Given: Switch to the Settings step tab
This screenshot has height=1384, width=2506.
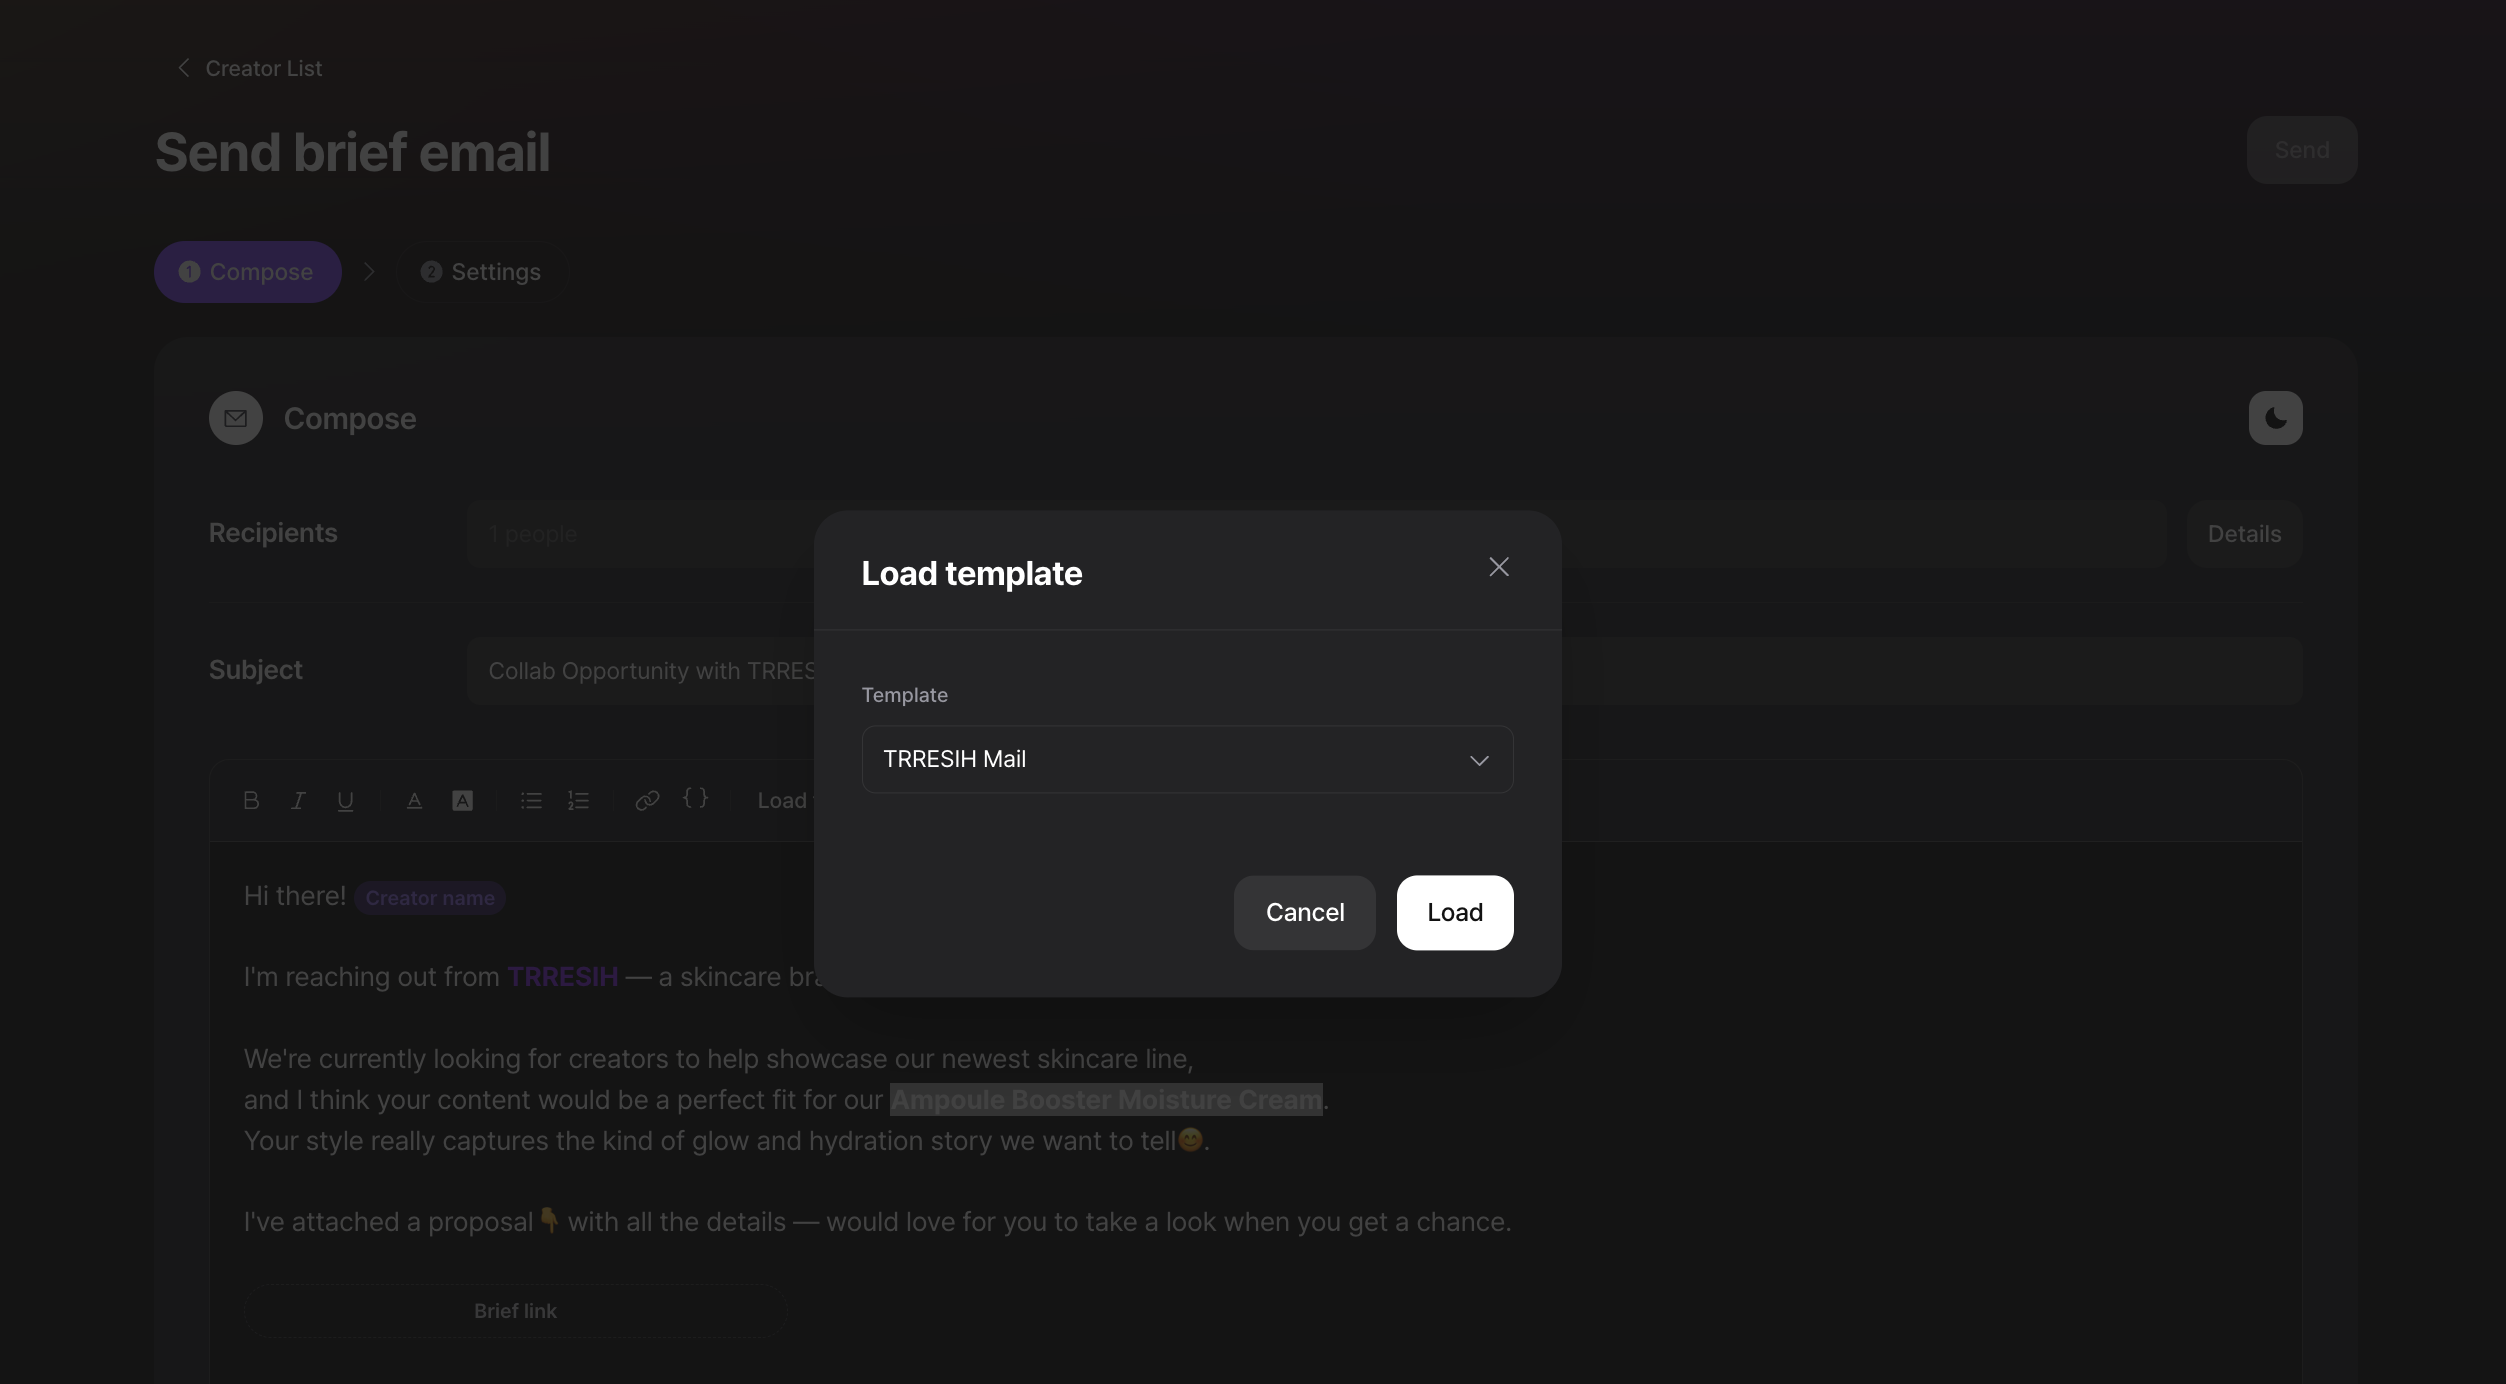Looking at the screenshot, I should click(x=482, y=272).
